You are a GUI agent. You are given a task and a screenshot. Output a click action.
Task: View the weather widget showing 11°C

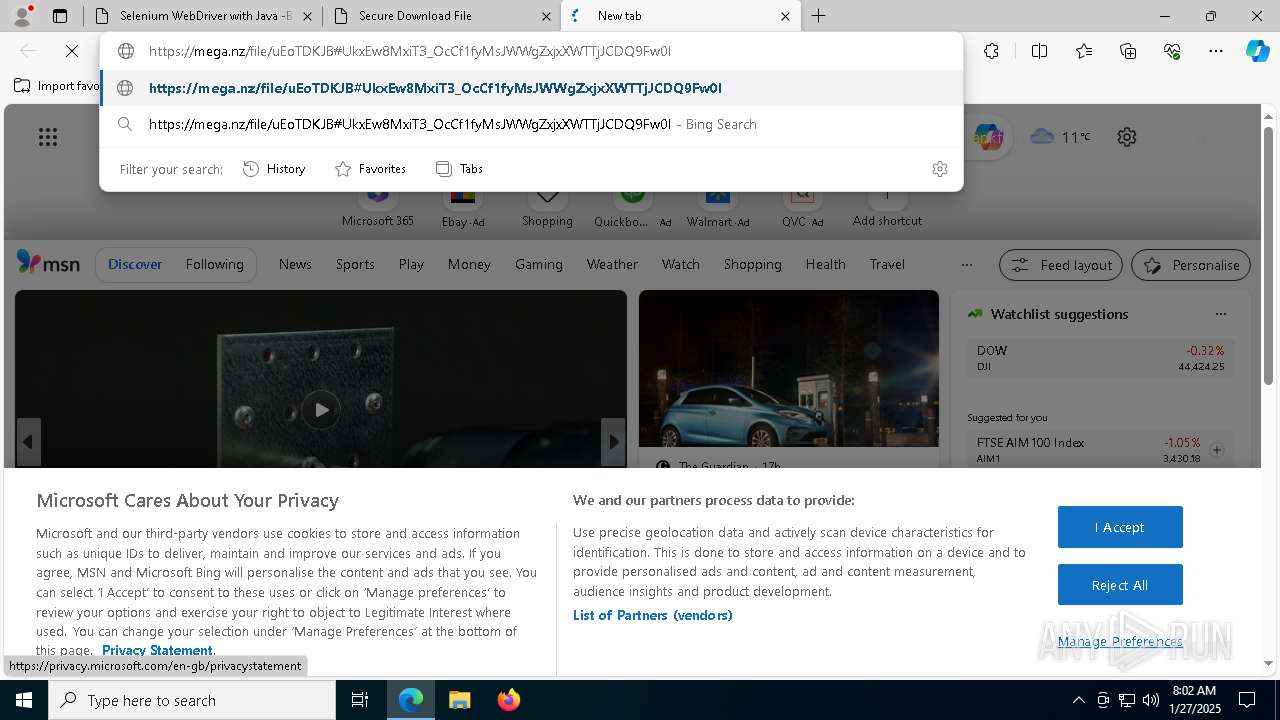click(x=1061, y=137)
